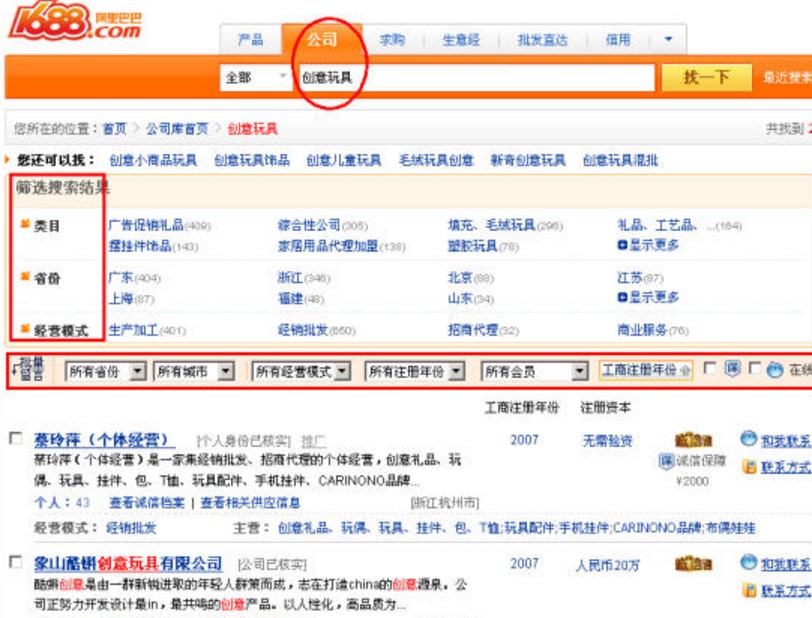Filter by province 江苏
The height and width of the screenshot is (618, 812).
(x=630, y=278)
